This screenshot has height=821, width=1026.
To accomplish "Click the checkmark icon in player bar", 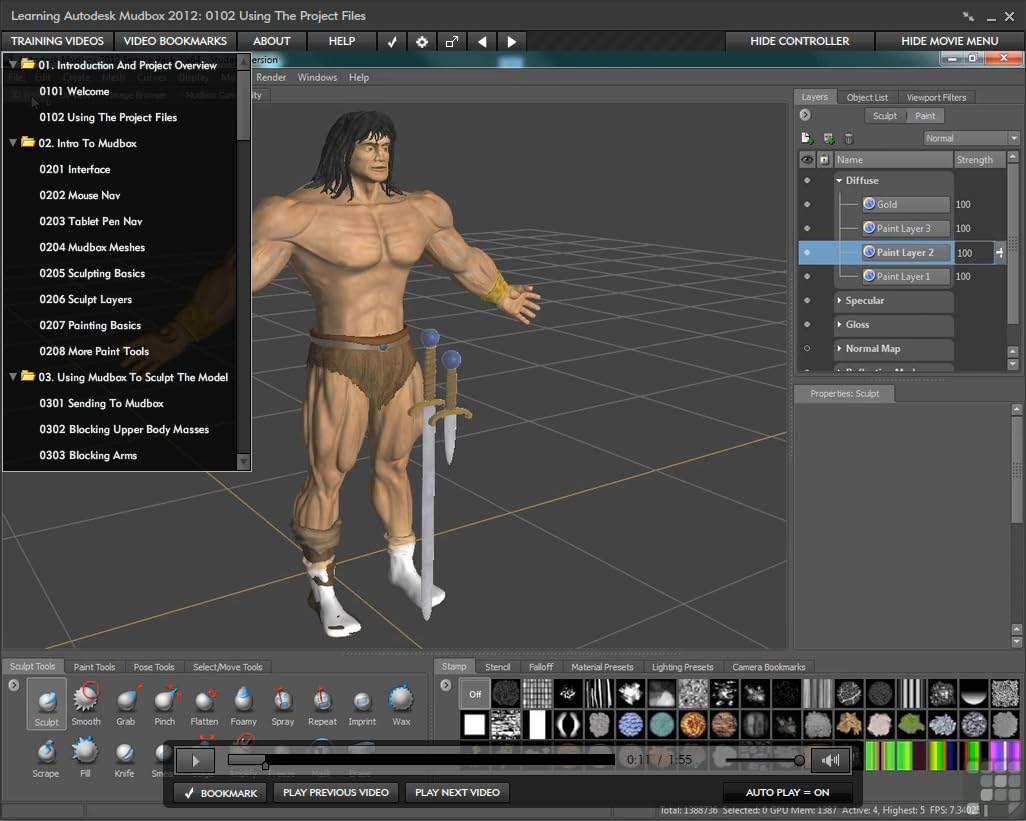I will pos(392,41).
